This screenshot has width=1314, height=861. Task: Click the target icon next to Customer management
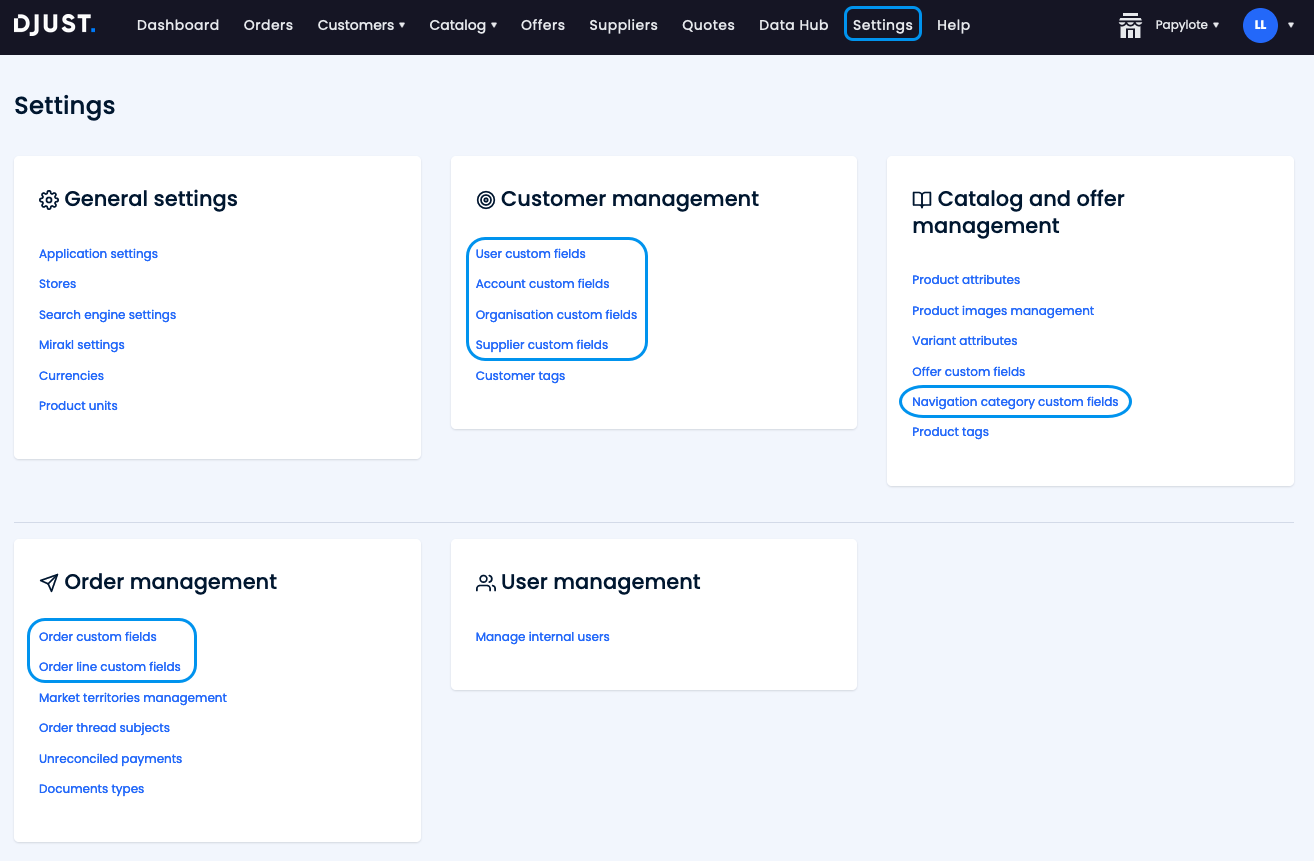pos(486,199)
